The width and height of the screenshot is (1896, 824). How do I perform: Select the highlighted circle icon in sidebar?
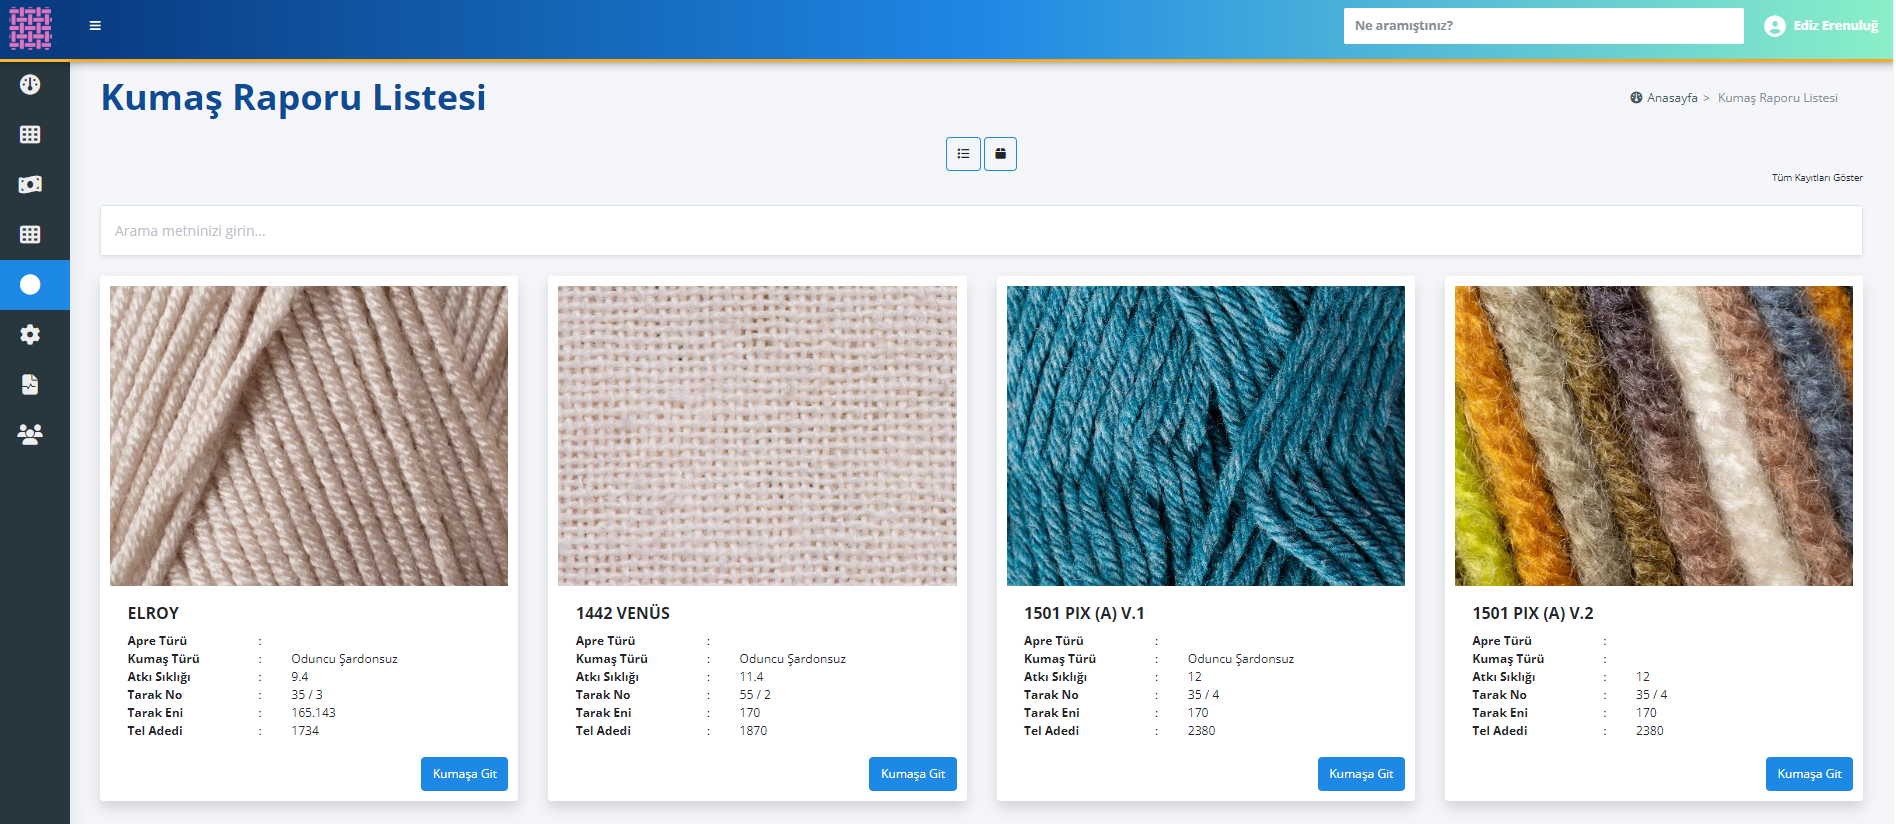click(x=30, y=285)
